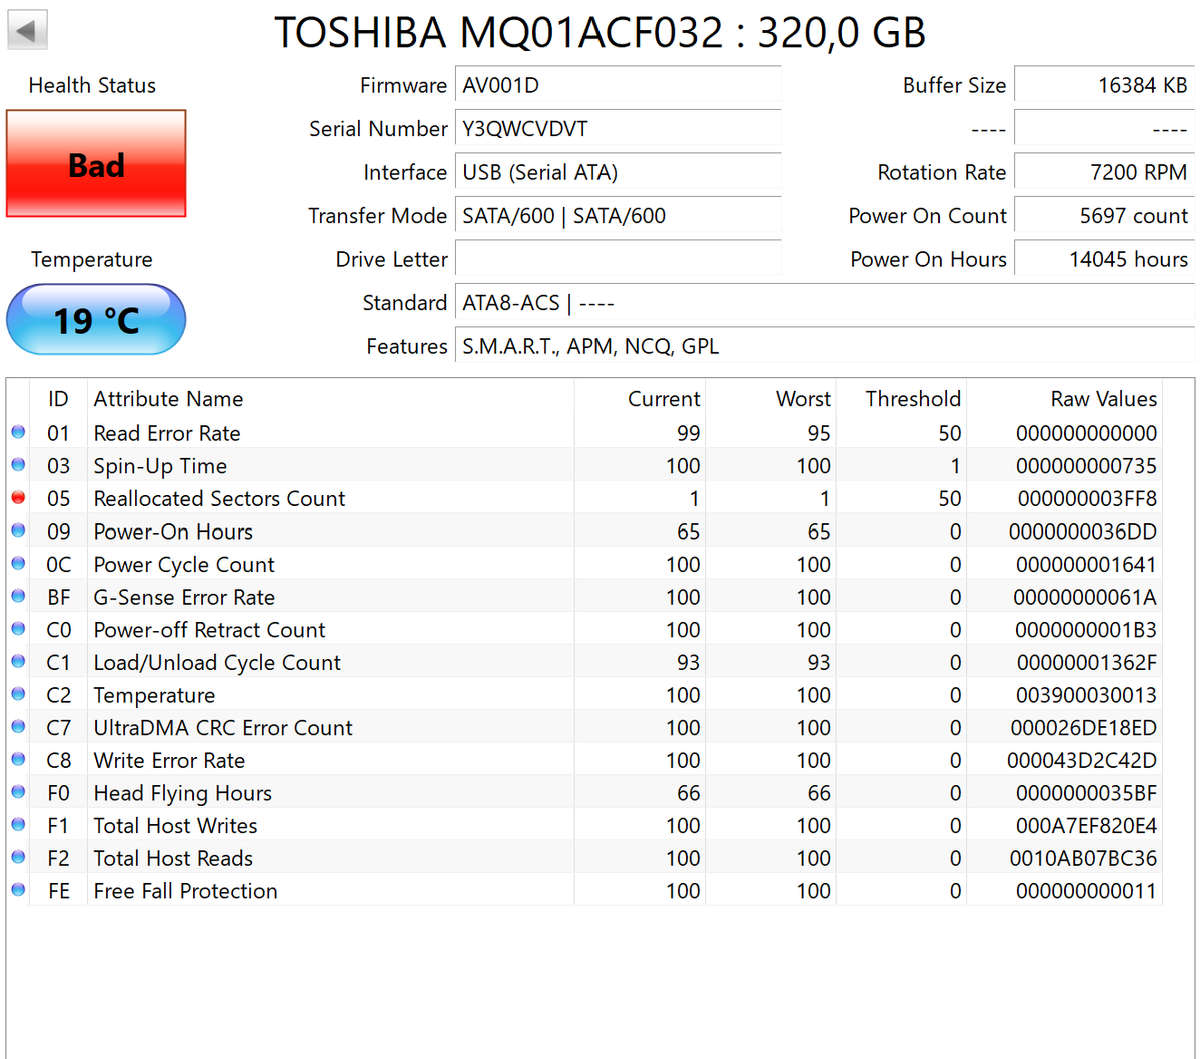
Task: Click the blue 19 °C temperature badge
Action: pyautogui.click(x=95, y=320)
